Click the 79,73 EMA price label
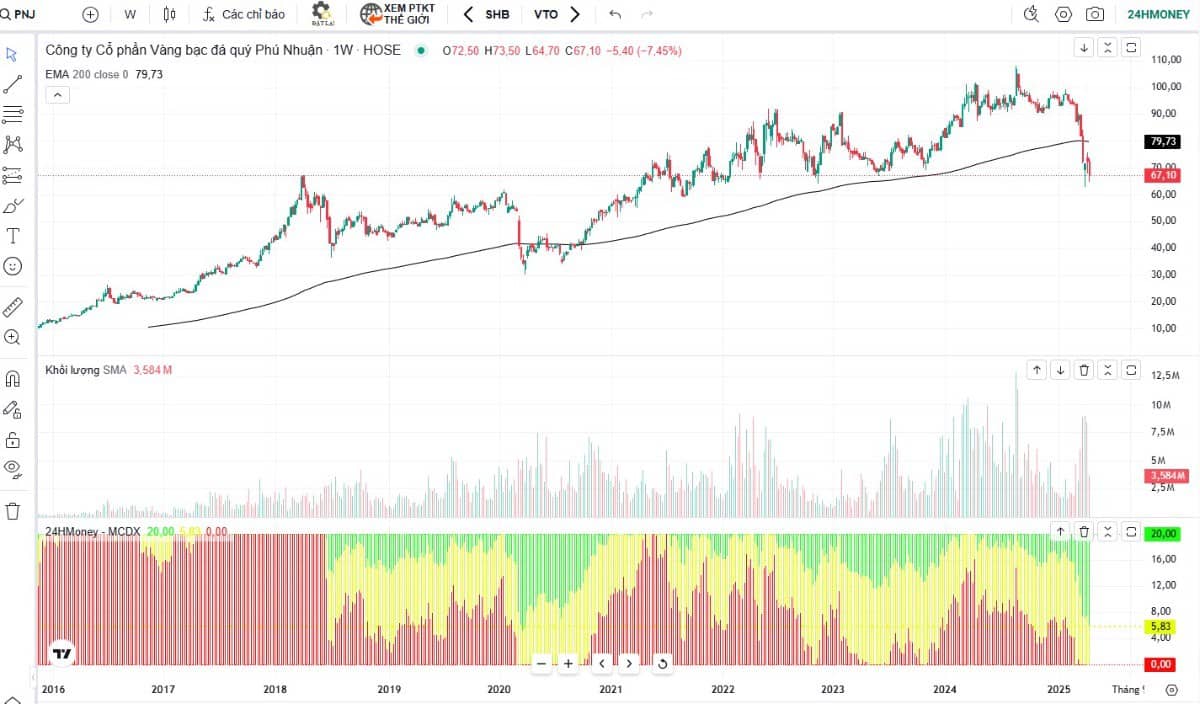The height and width of the screenshot is (704, 1200). pos(1163,142)
